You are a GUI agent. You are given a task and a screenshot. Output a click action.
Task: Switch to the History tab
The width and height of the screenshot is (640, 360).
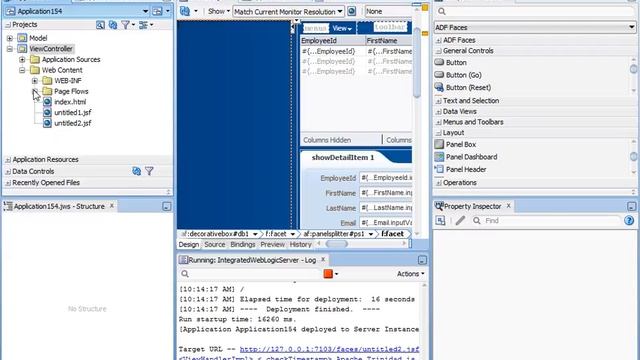coord(300,244)
